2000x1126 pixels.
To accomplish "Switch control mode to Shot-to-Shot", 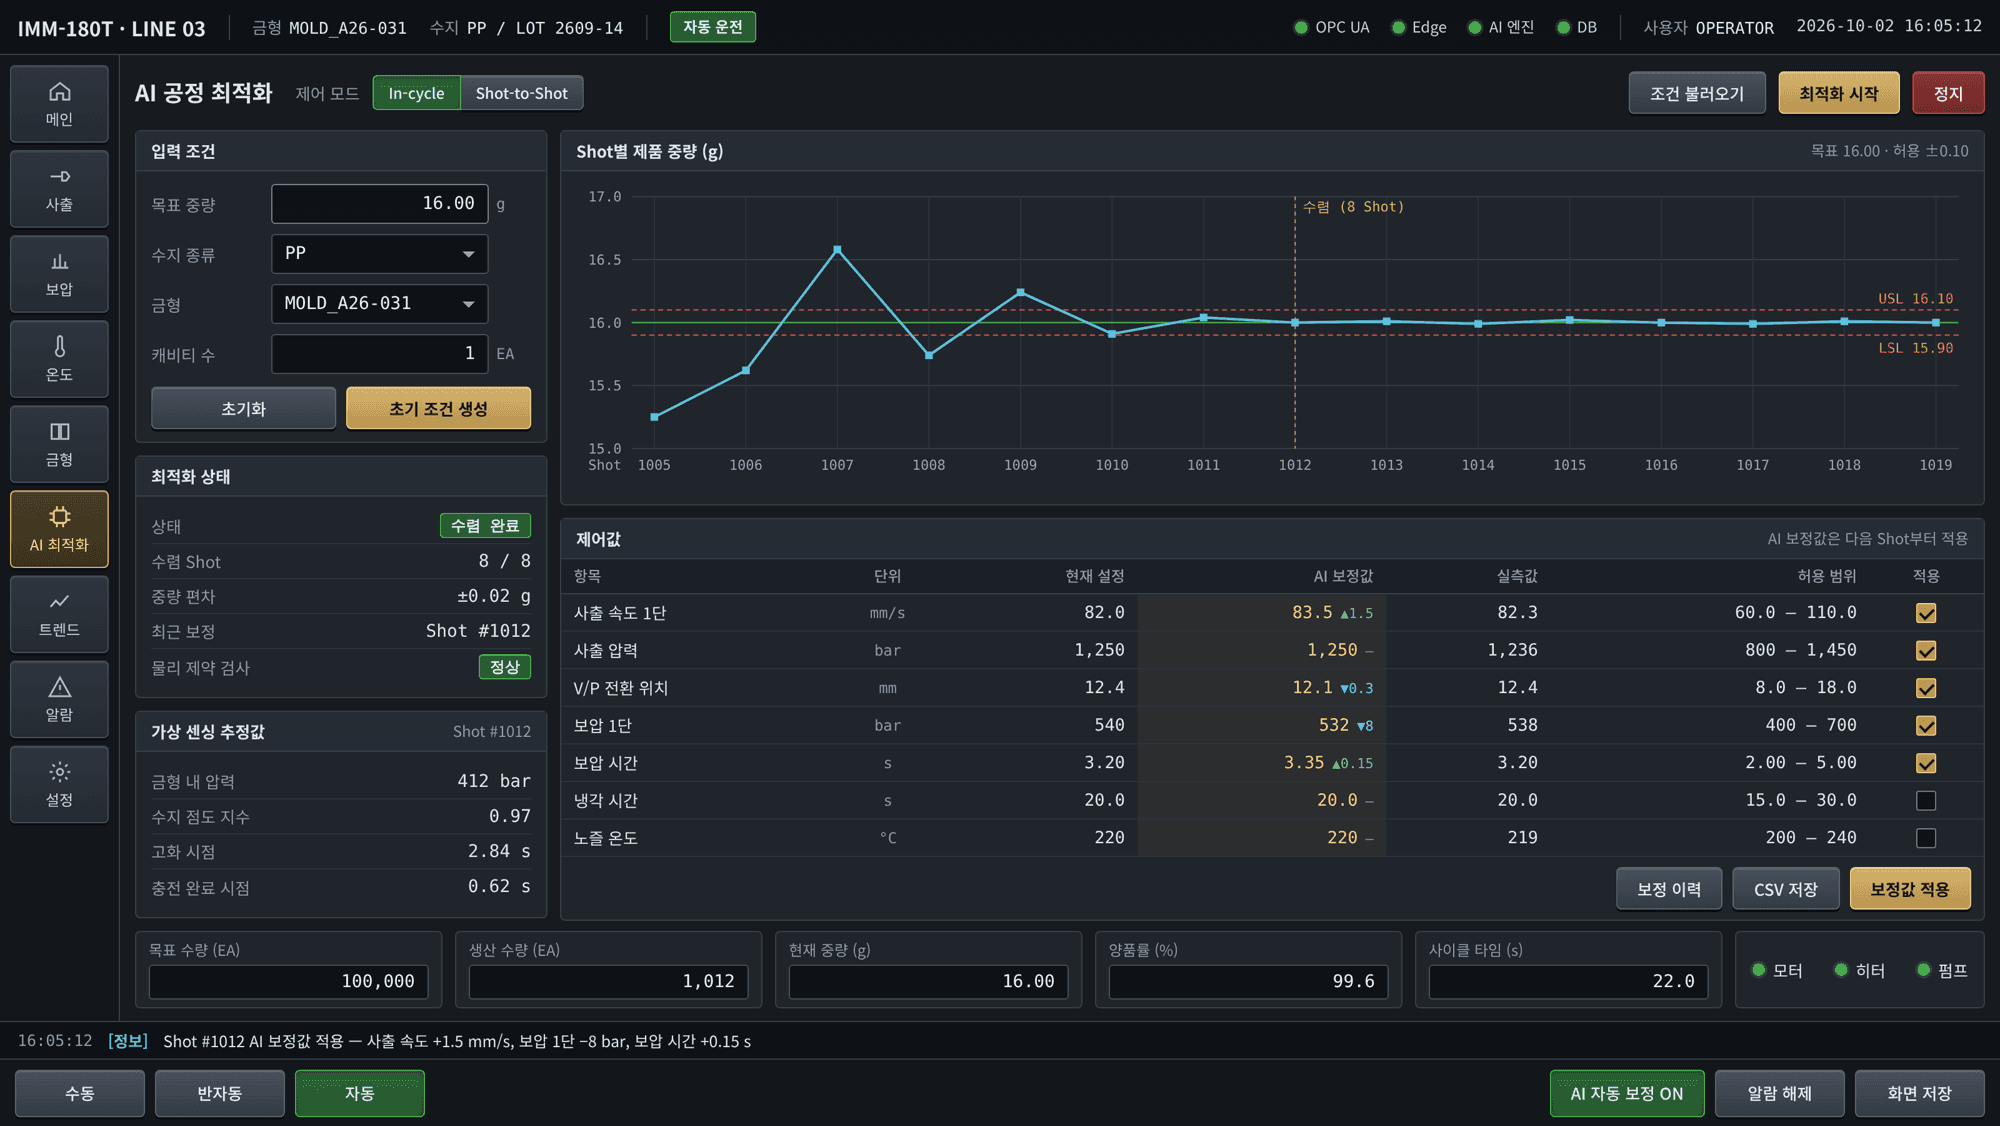I will click(521, 93).
